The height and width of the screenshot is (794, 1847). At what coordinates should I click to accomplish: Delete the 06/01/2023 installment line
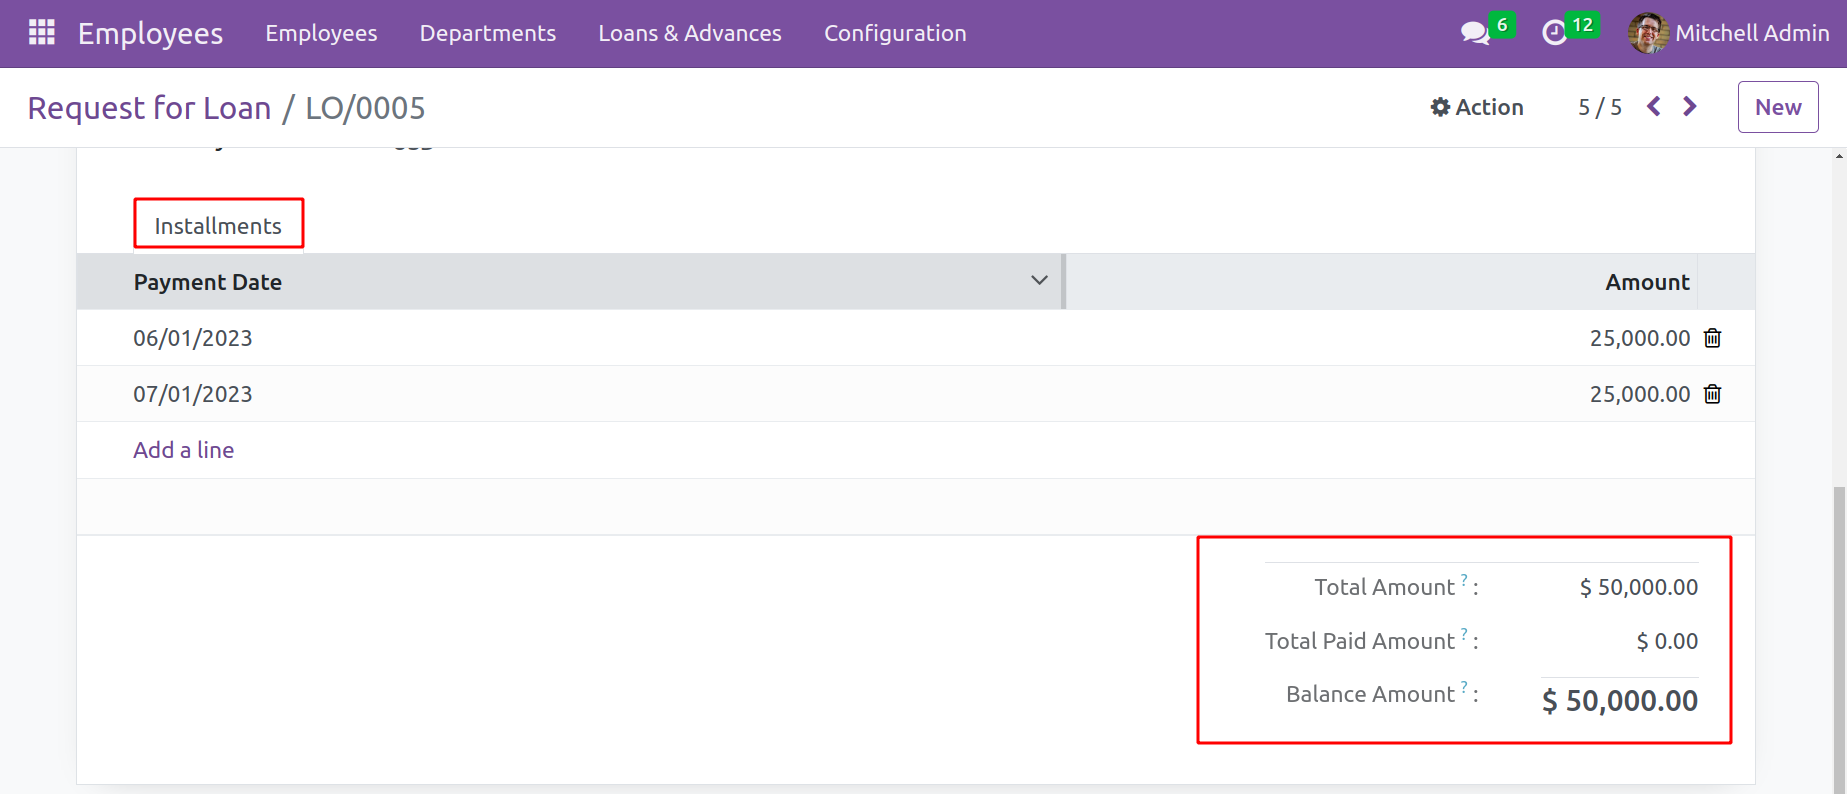pos(1712,338)
